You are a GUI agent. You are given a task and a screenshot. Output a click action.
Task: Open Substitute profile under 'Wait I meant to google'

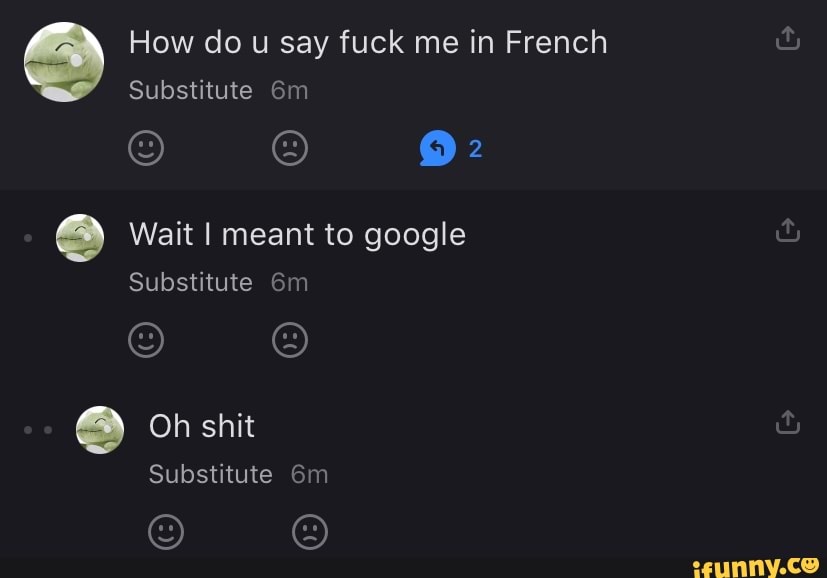point(191,283)
